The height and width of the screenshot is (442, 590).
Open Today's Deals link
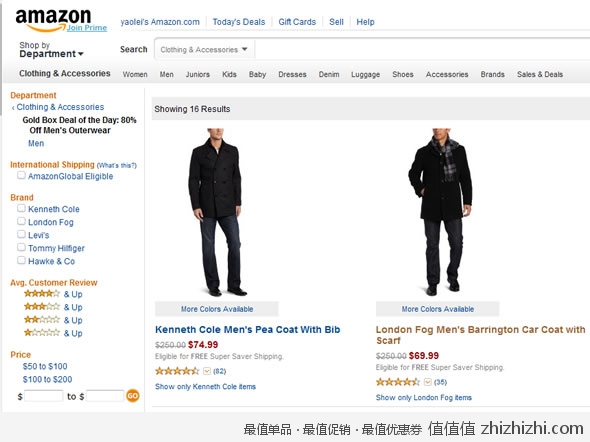[x=239, y=22]
